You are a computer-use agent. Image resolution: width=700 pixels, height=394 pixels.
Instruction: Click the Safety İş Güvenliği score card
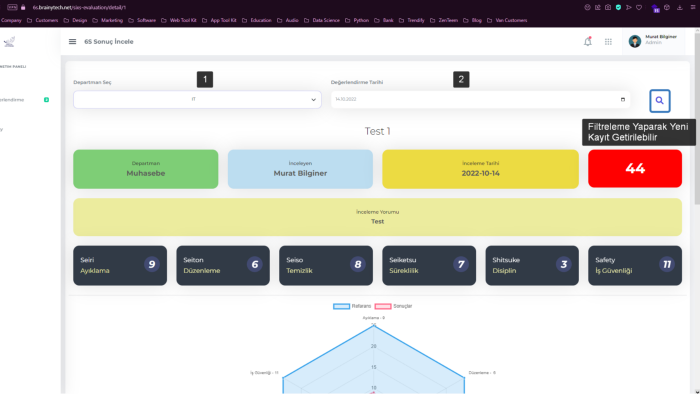tap(635, 265)
